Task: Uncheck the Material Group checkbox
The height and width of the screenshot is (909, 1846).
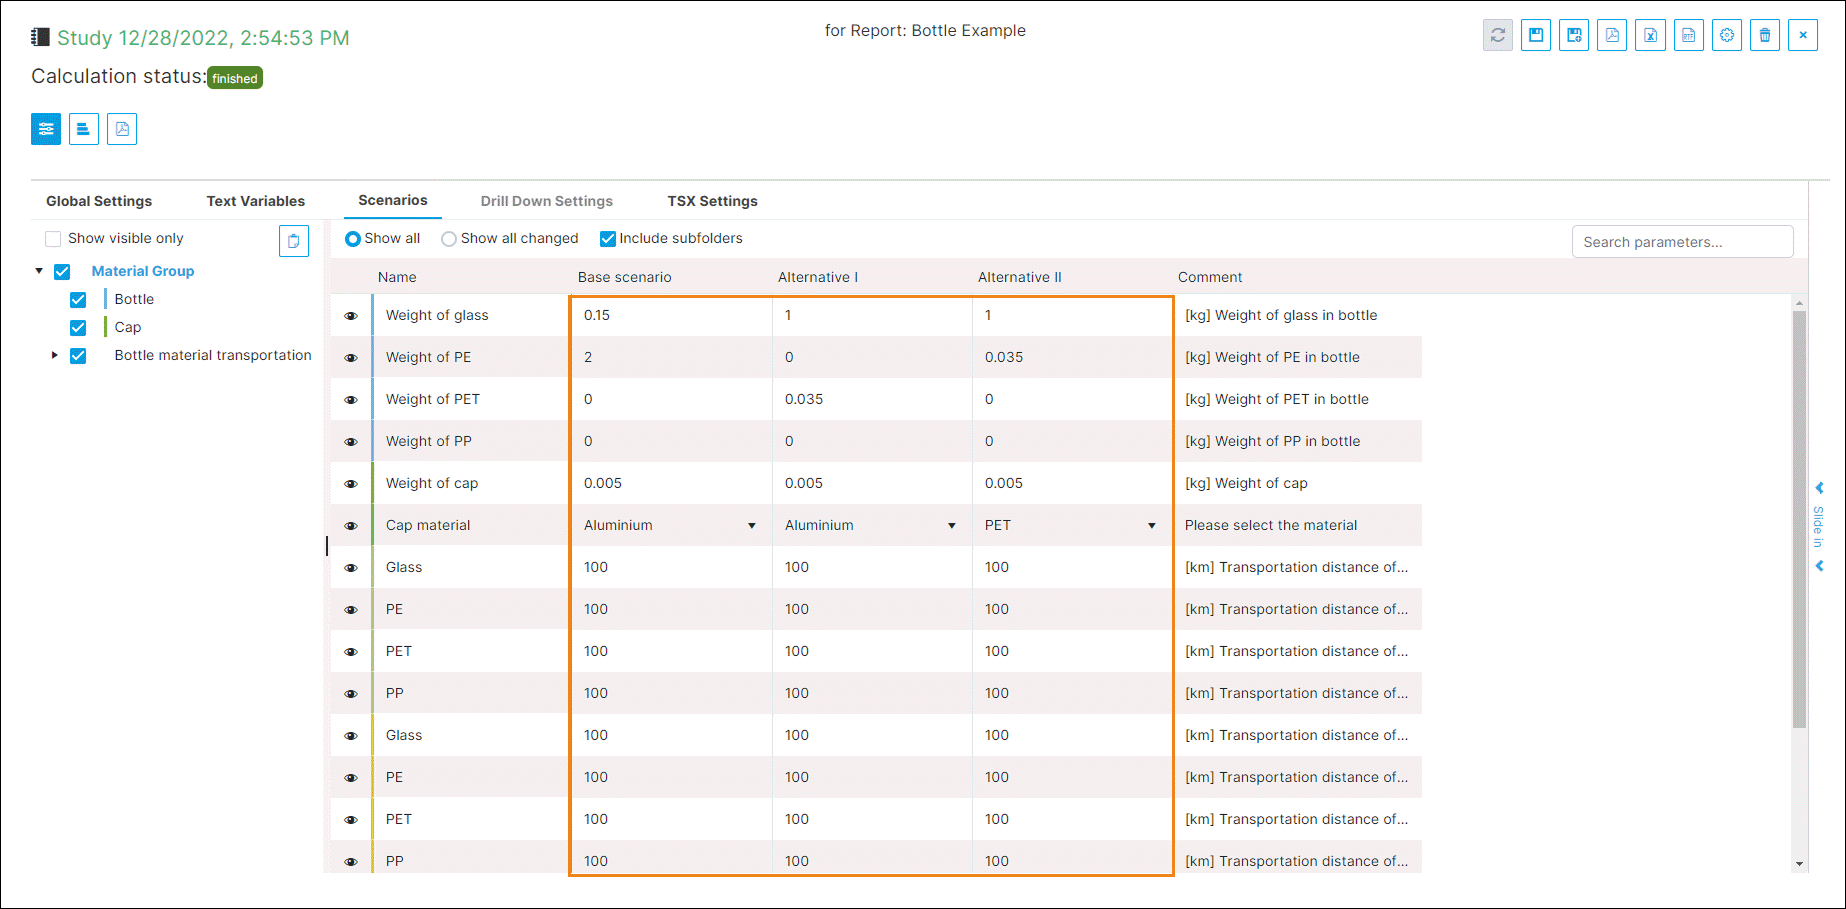Action: click(62, 272)
